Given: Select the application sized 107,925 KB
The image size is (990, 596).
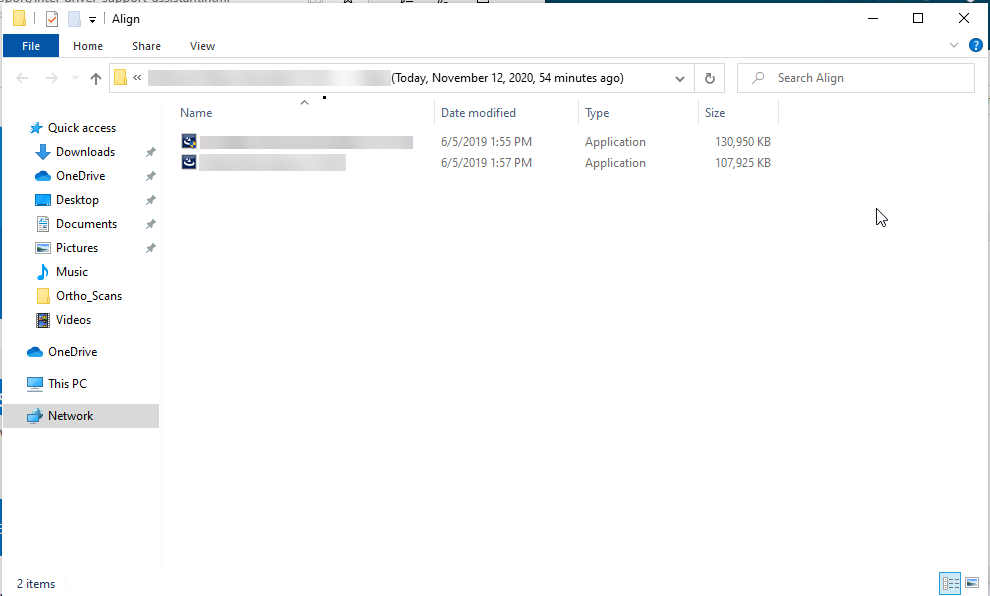Looking at the screenshot, I should click(476, 163).
